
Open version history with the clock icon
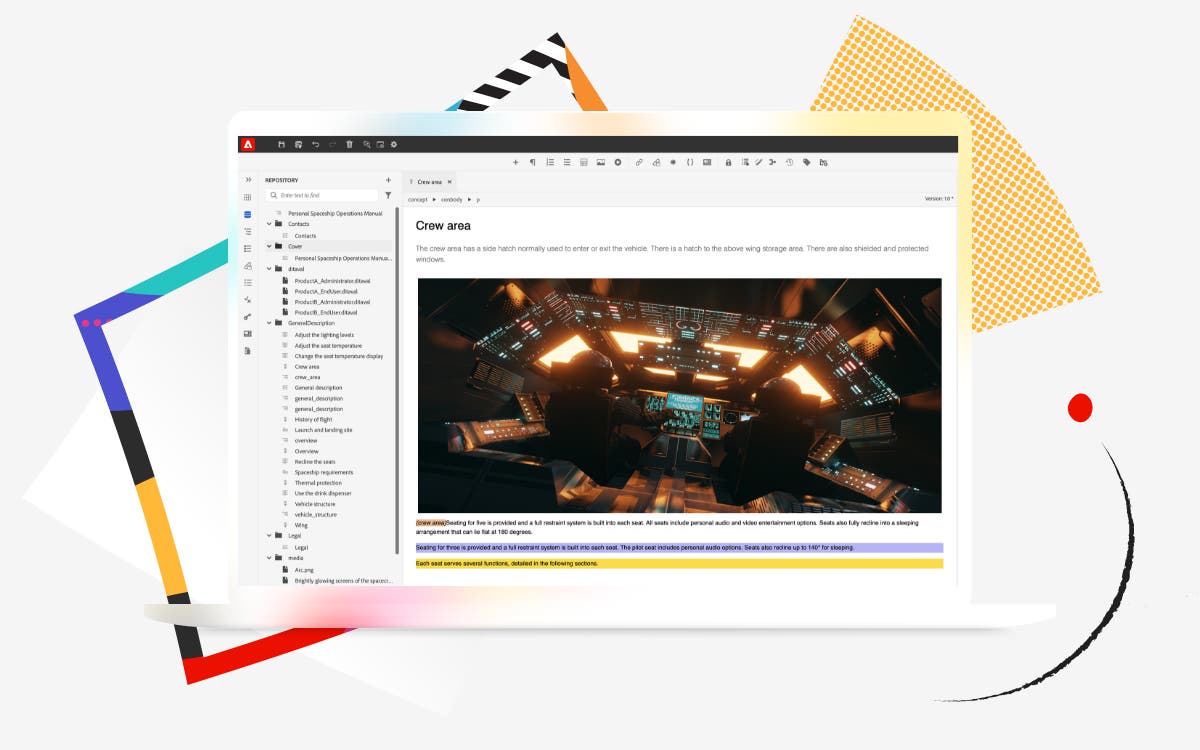click(x=789, y=161)
